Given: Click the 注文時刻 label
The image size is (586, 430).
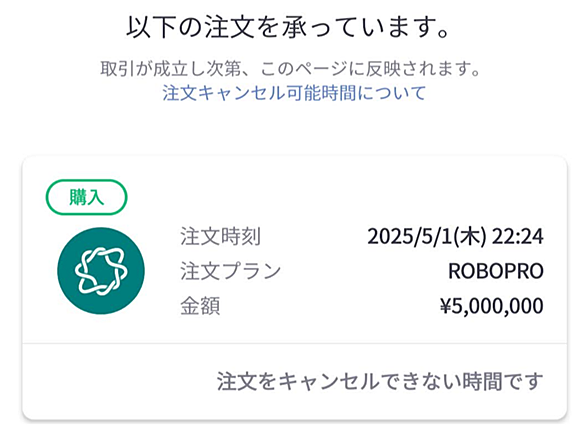Looking at the screenshot, I should 220,236.
